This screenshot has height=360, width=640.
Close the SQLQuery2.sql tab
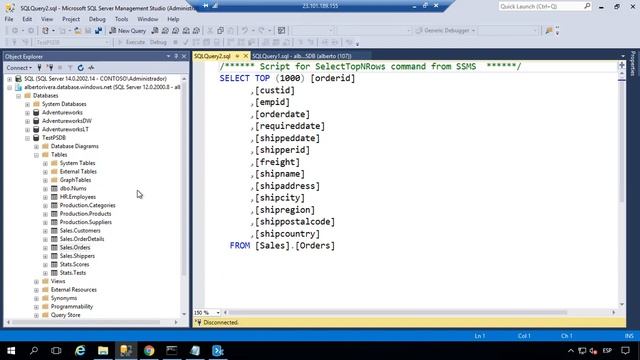(x=245, y=56)
